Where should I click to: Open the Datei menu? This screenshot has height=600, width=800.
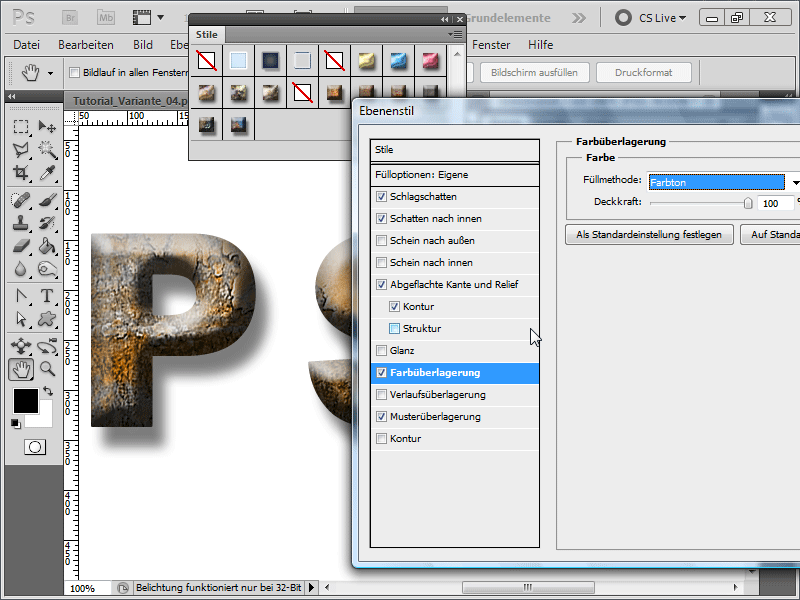[x=27, y=45]
